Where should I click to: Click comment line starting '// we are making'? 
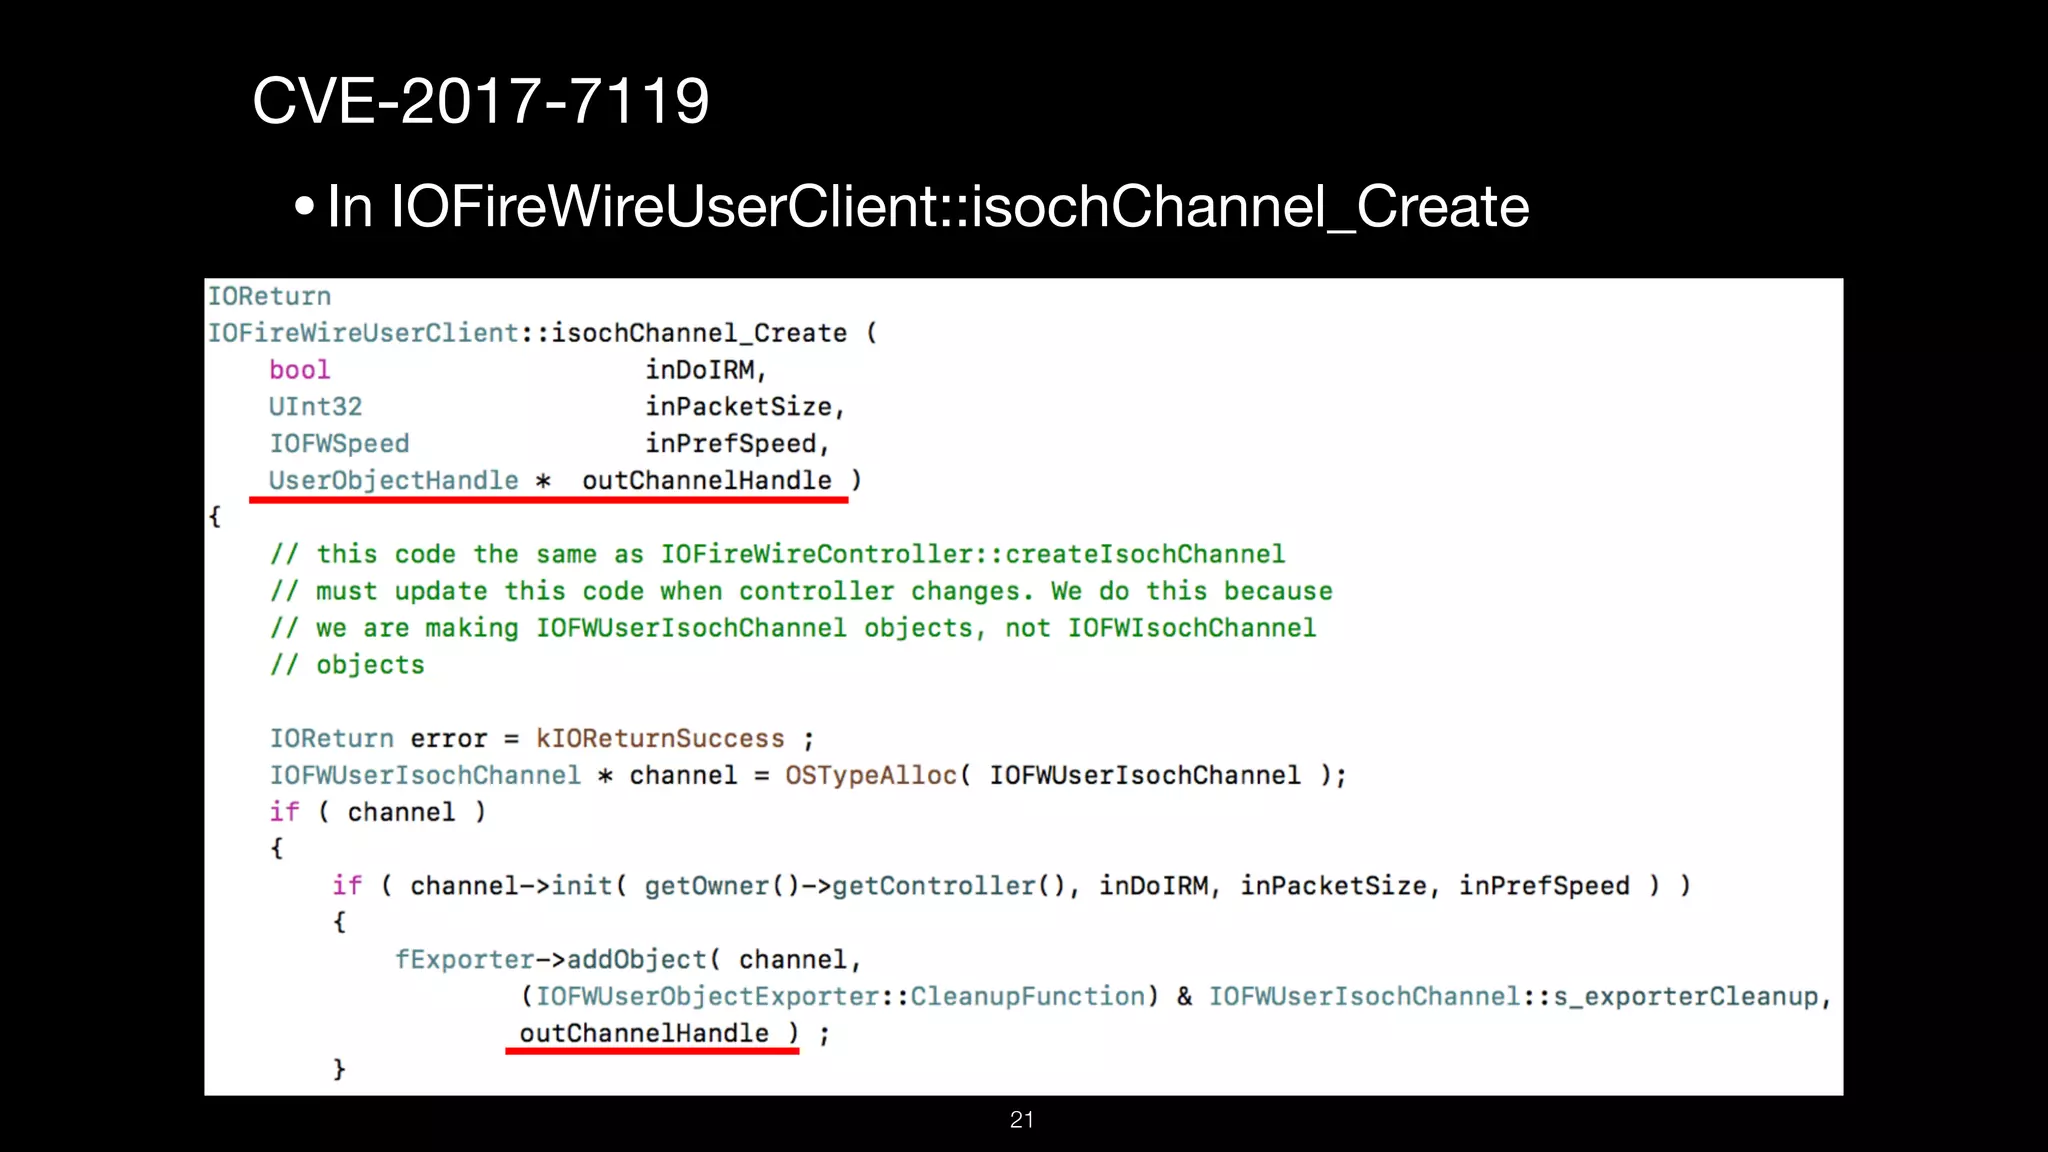[x=793, y=628]
